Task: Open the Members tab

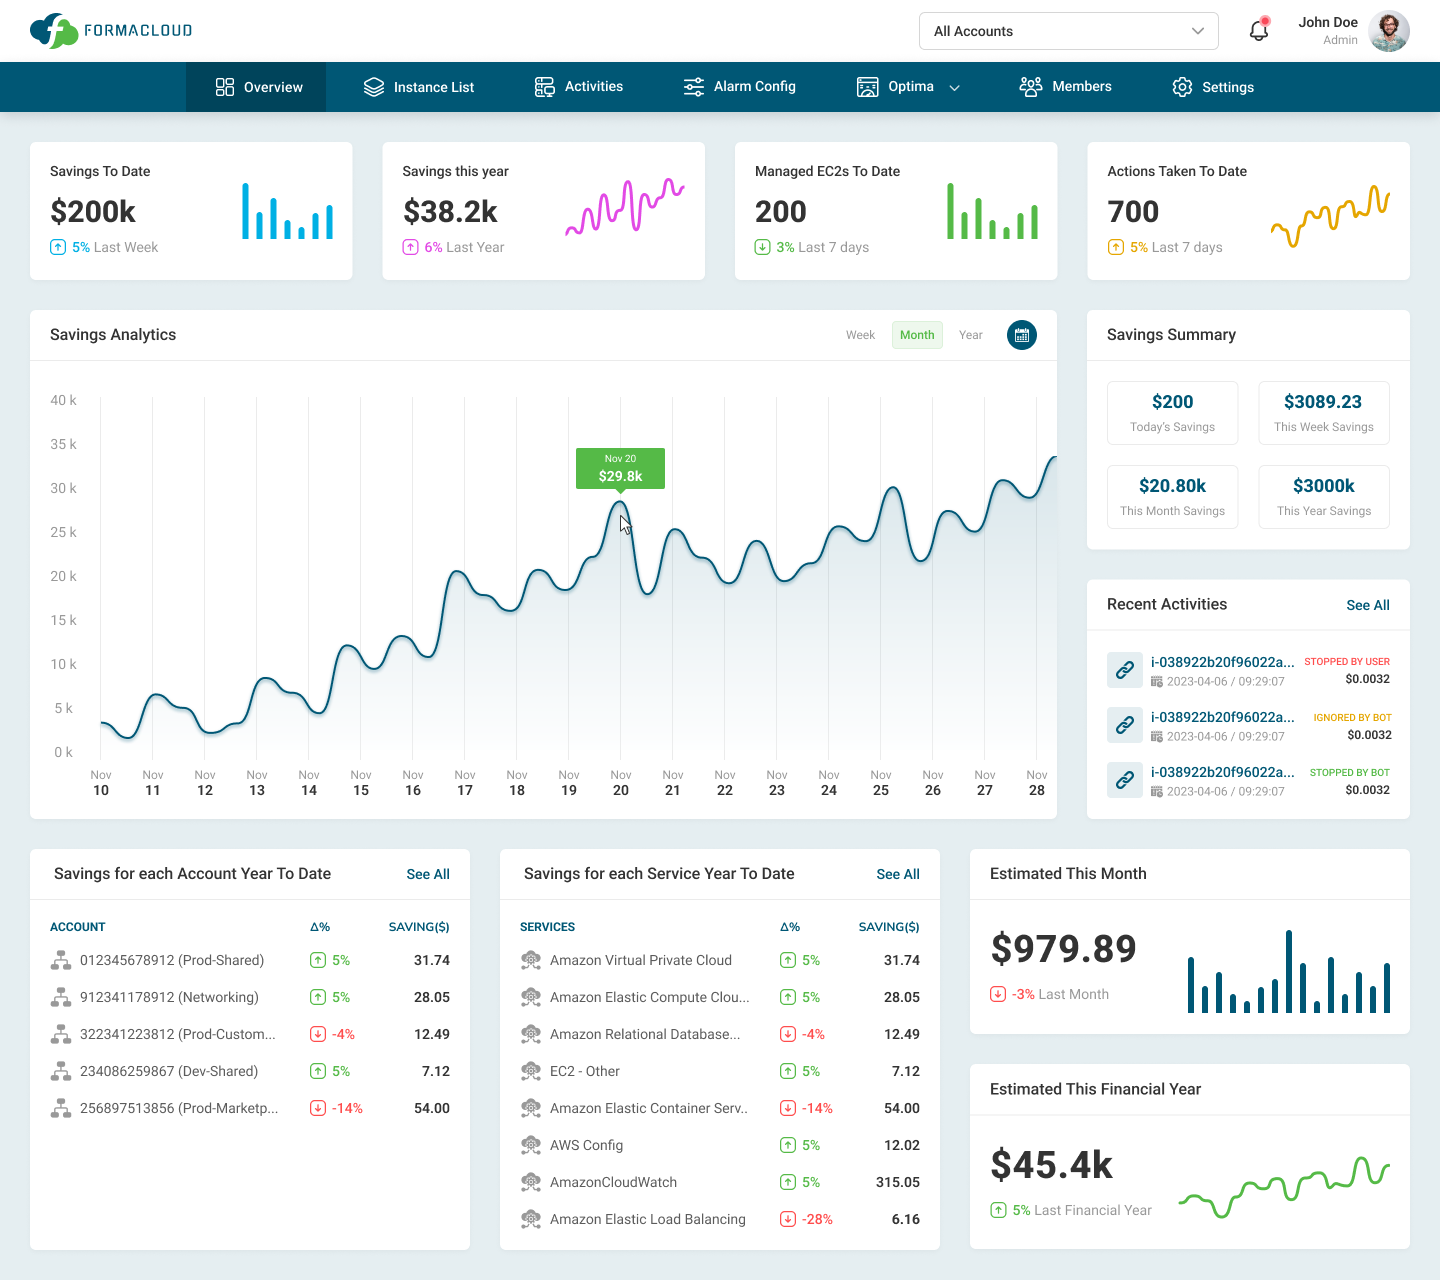Action: [1065, 87]
